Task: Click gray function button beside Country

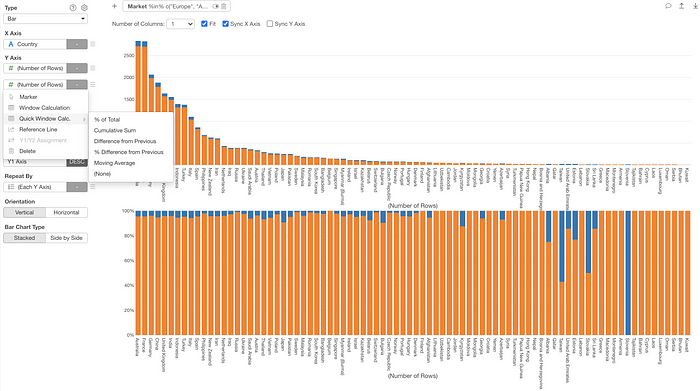Action: point(77,44)
